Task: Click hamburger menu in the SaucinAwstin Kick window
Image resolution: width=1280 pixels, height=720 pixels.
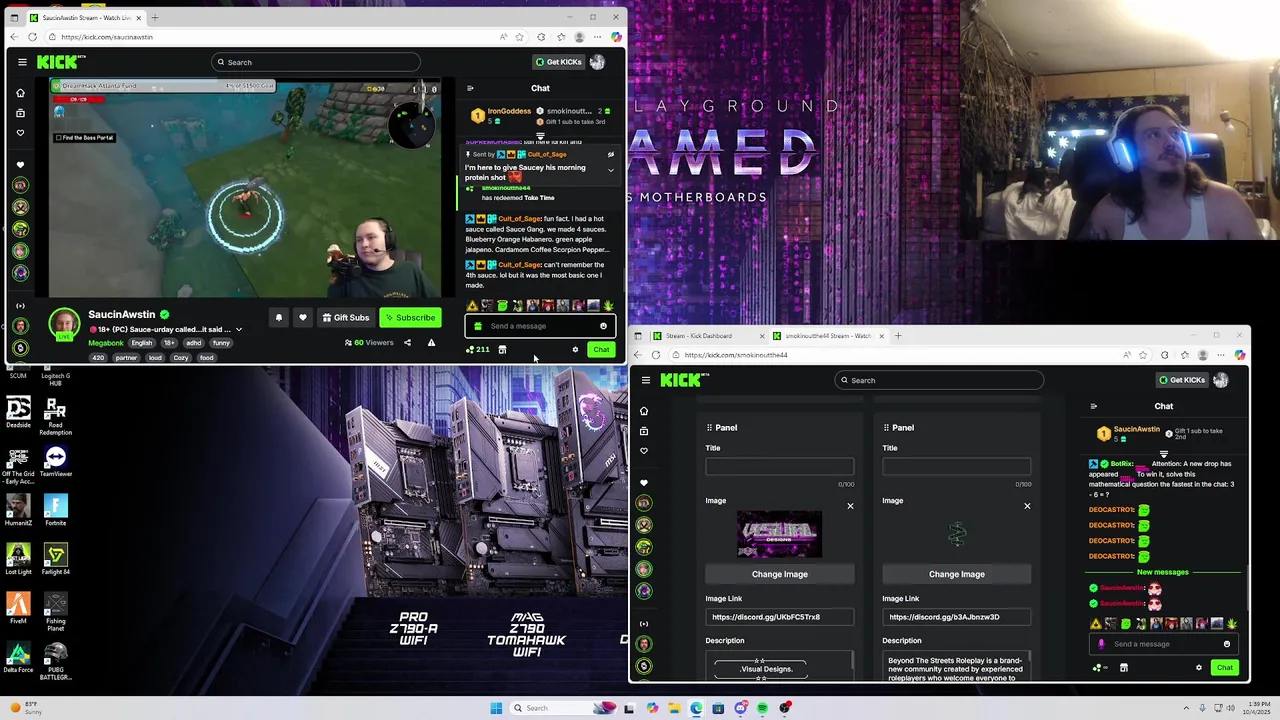Action: pos(22,62)
